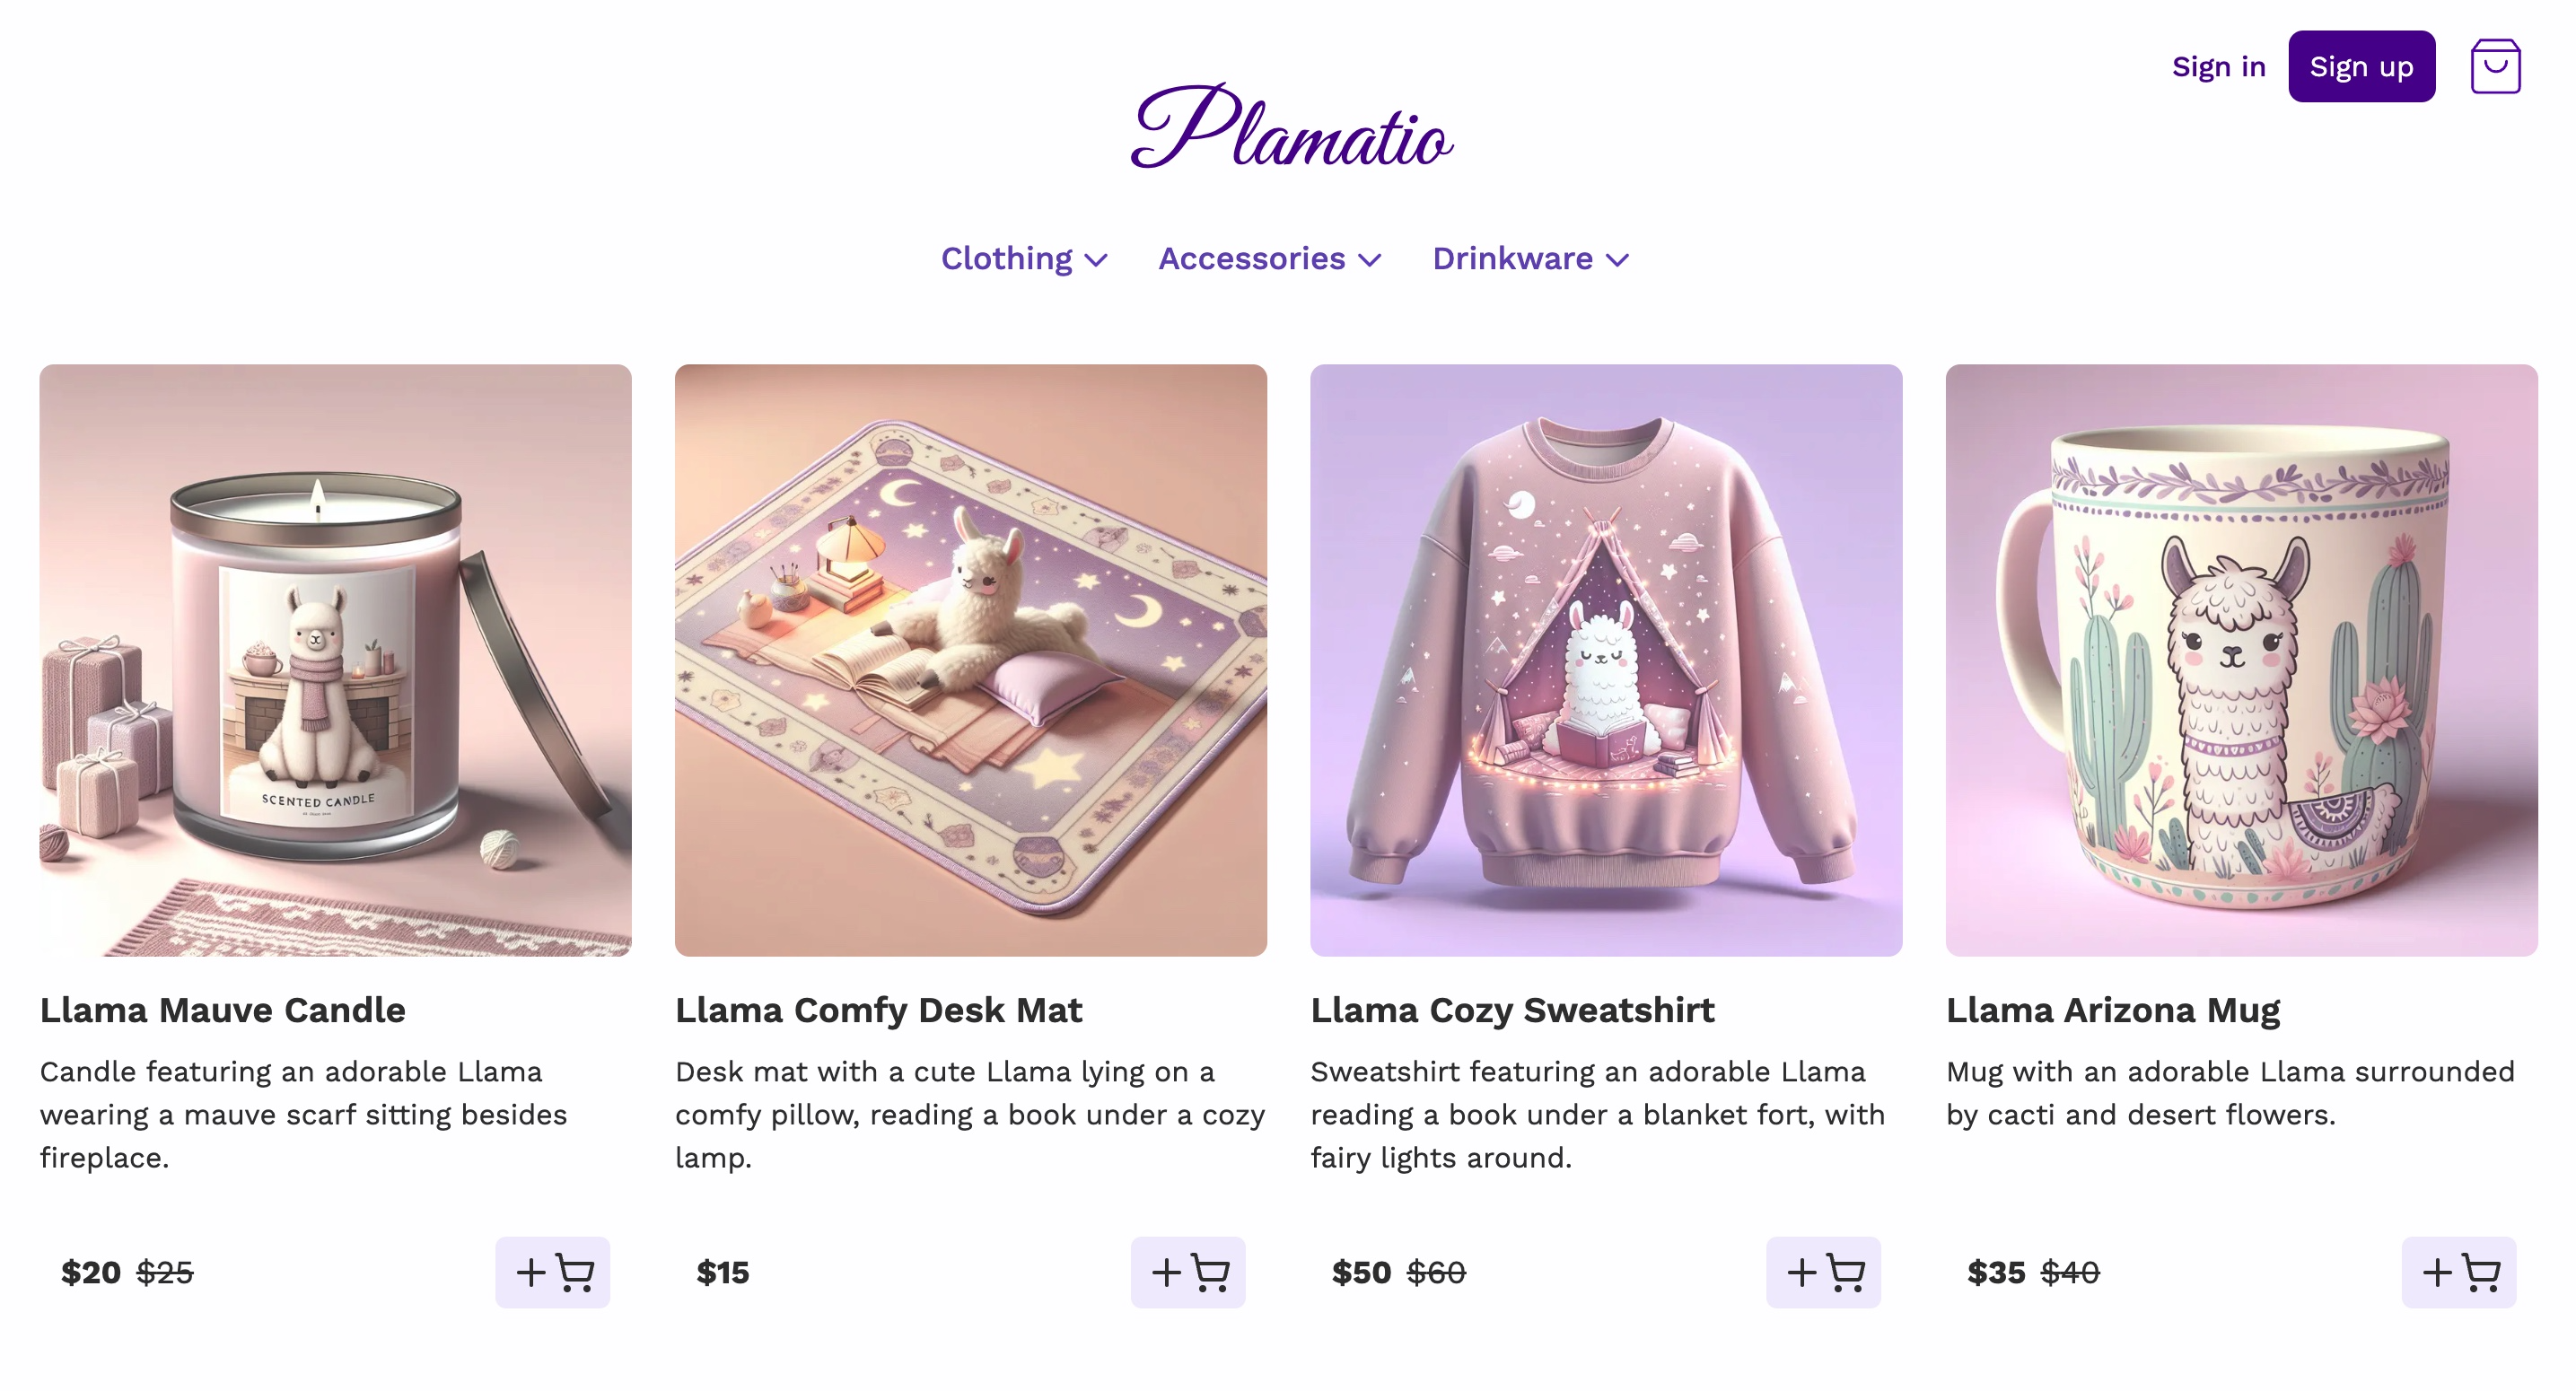Select the Llama Mauve Candle title
This screenshot has height=1391, width=2576.
[x=223, y=1010]
